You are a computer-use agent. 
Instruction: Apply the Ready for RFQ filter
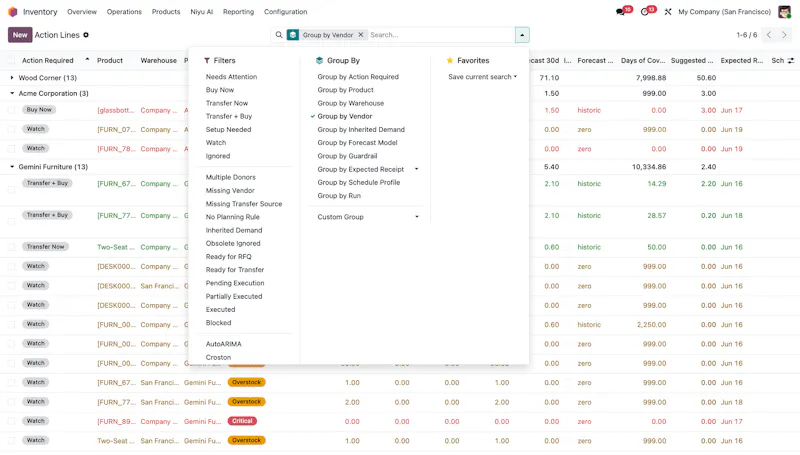(x=229, y=257)
